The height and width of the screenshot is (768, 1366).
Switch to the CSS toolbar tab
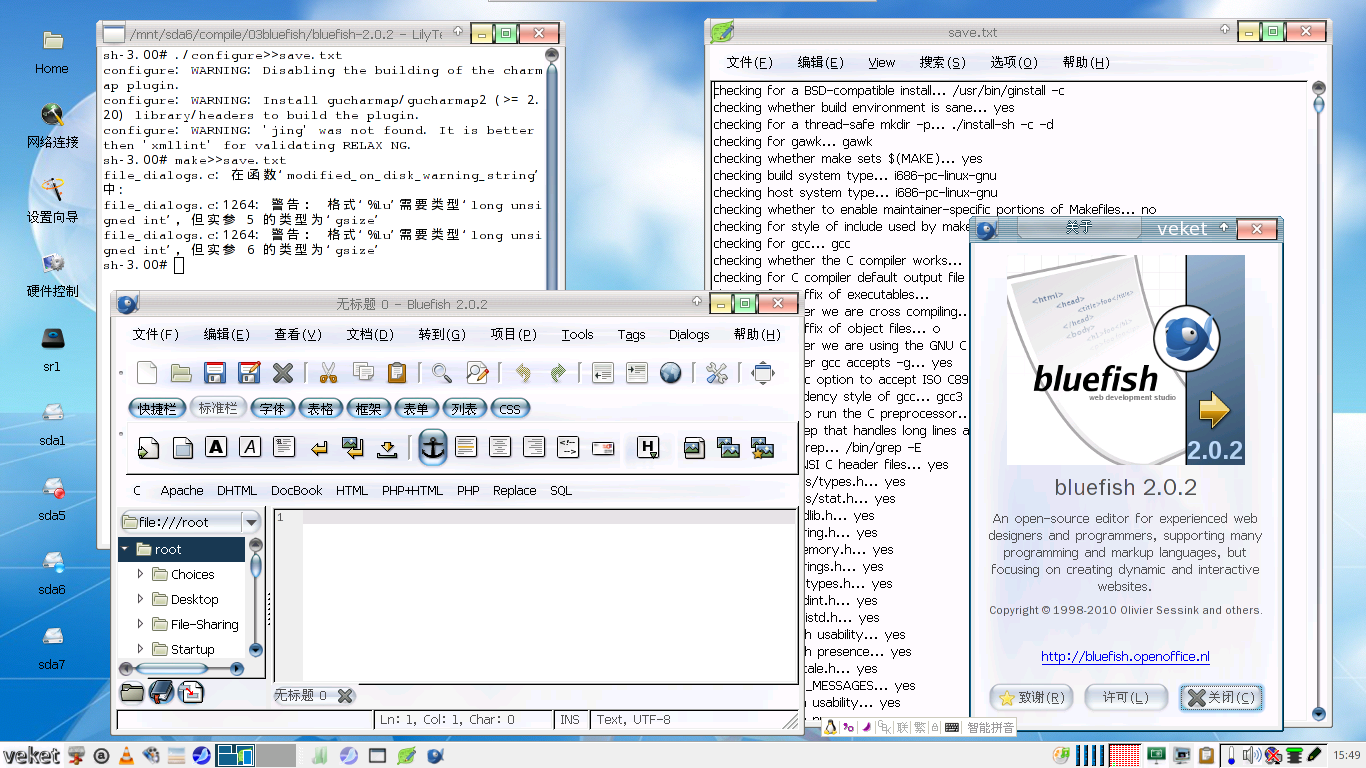(509, 408)
